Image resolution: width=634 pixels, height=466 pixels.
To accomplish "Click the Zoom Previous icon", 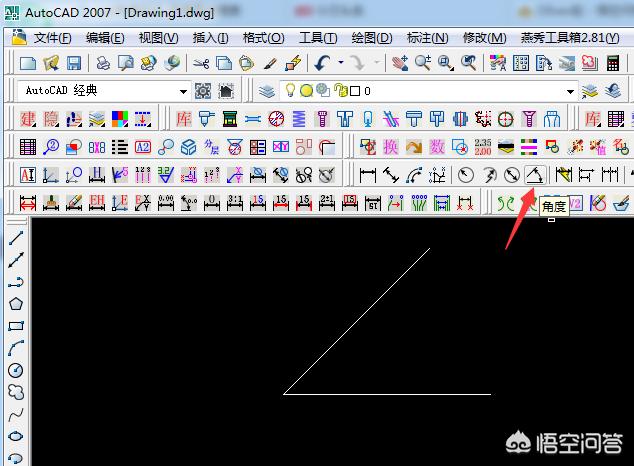I will tap(469, 63).
